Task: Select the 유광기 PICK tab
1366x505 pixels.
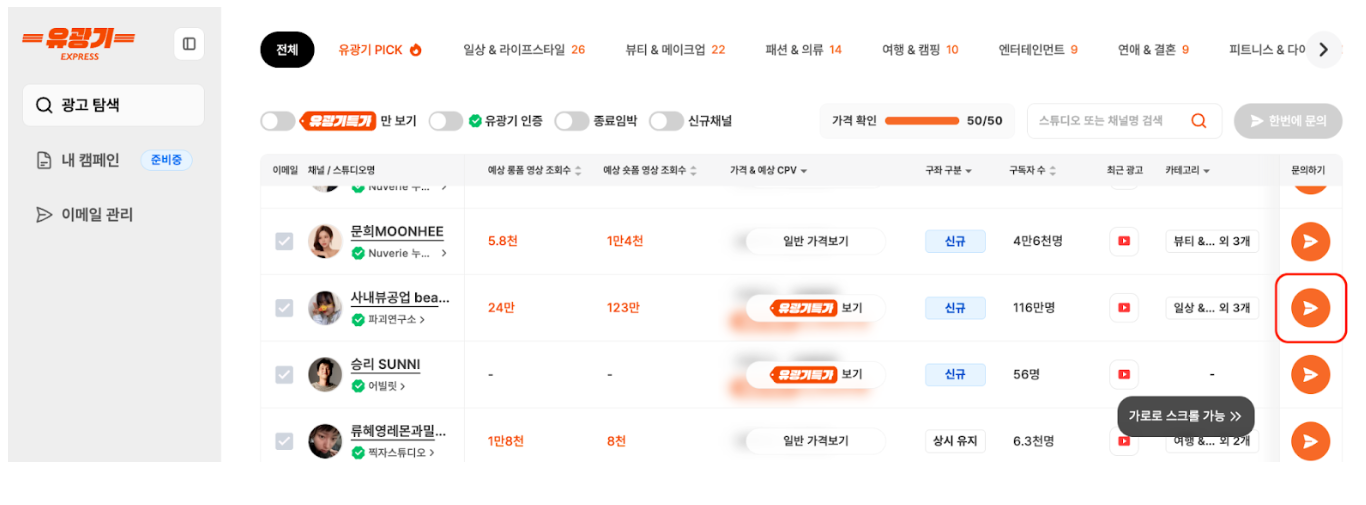Action: click(x=380, y=49)
